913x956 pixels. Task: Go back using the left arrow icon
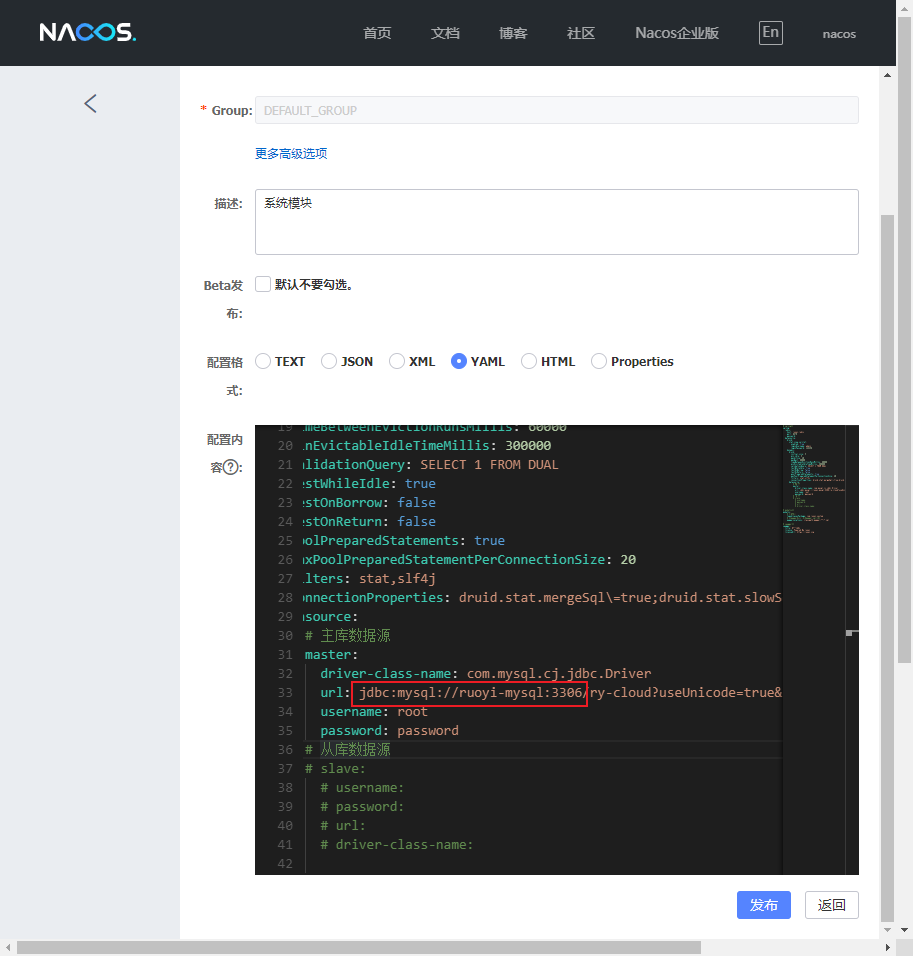click(90, 104)
